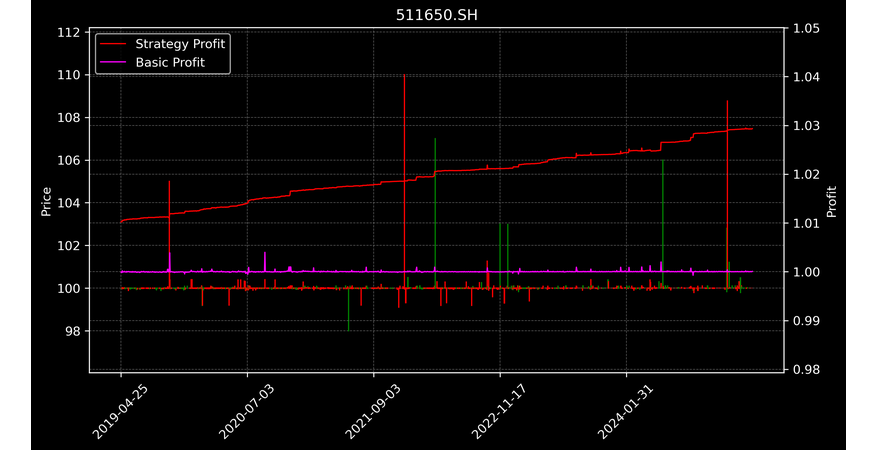Click the 1.02 profit tick label
Viewport: 878px width, 450px height.
[x=806, y=175]
